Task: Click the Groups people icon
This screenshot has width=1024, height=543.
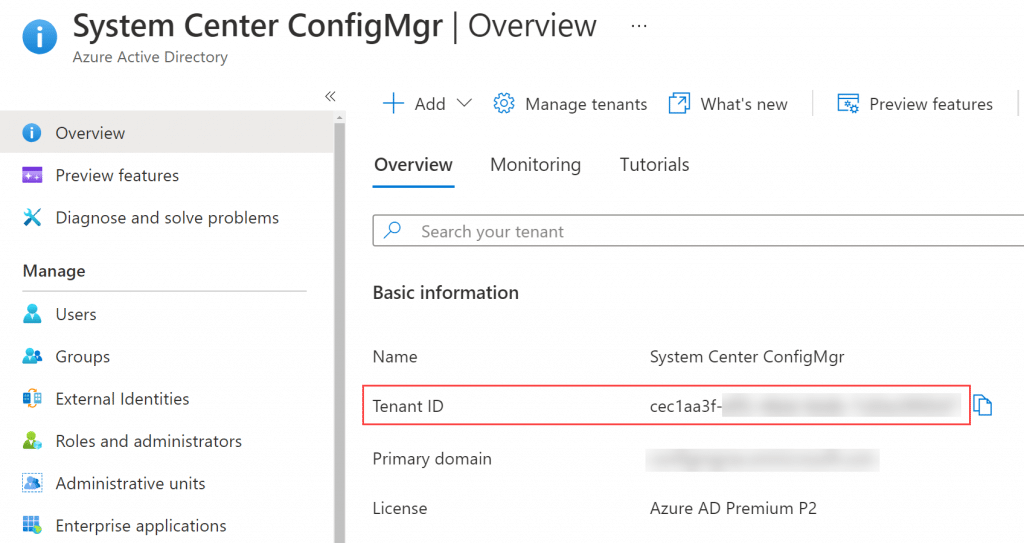Action: point(32,356)
